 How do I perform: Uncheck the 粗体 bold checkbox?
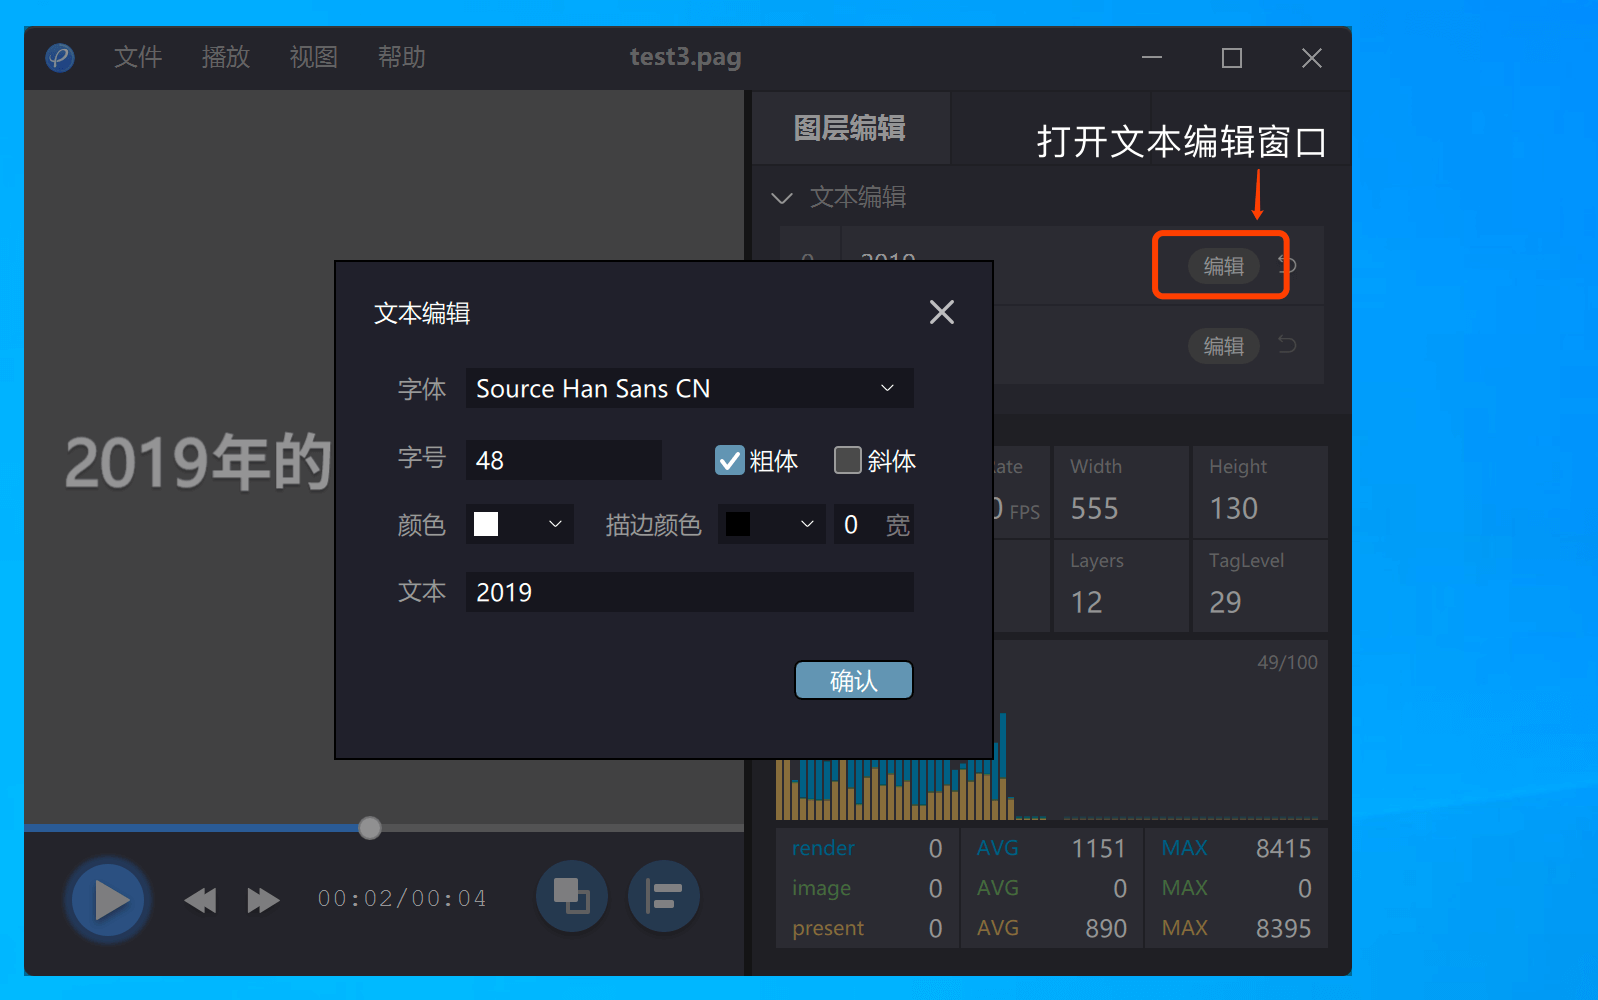tap(730, 460)
